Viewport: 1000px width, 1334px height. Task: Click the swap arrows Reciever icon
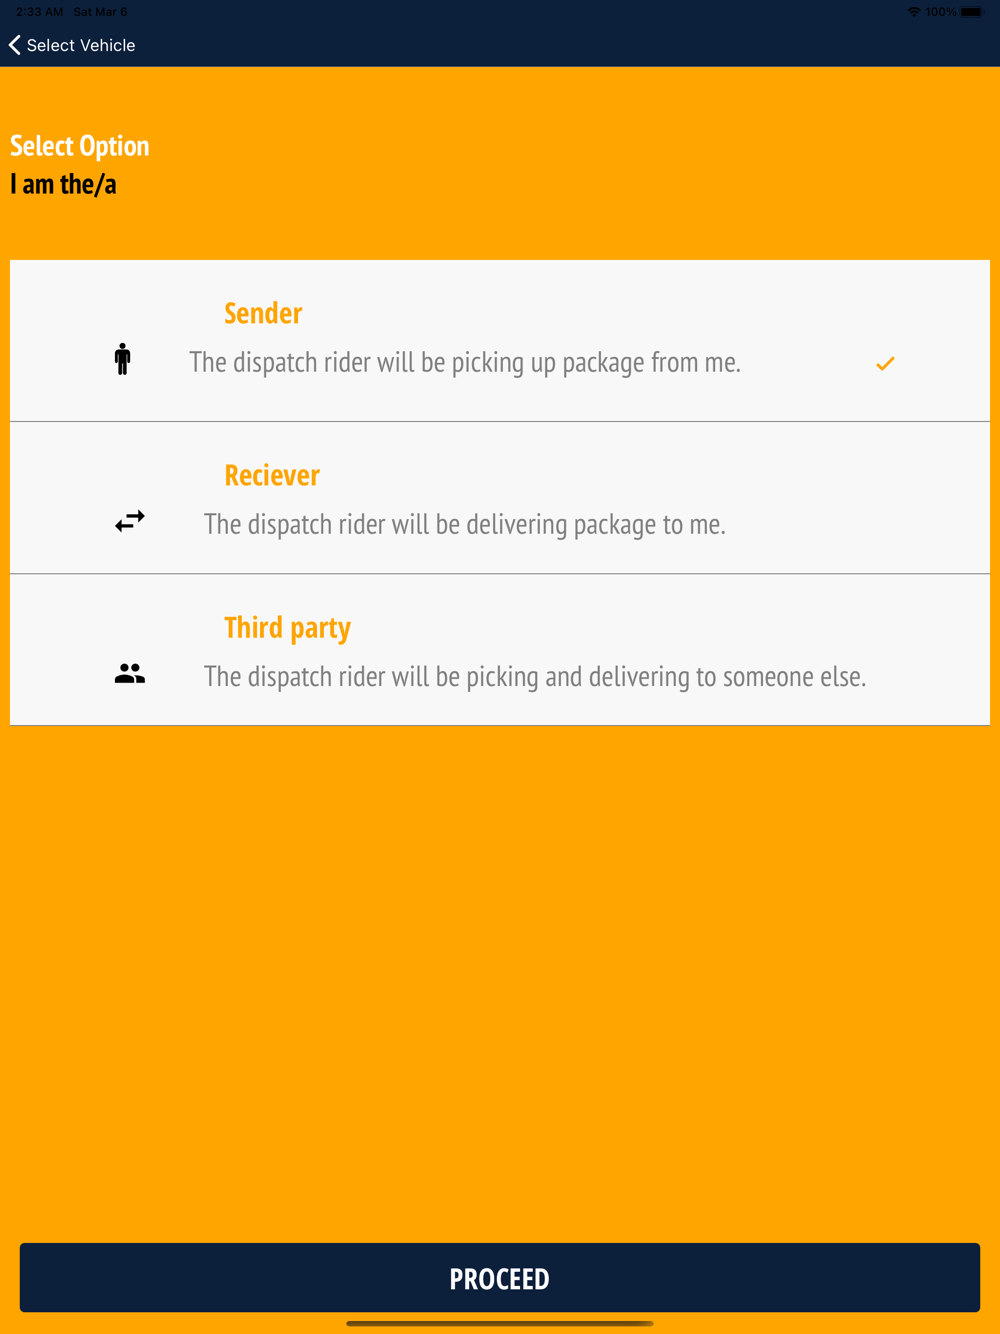(130, 521)
